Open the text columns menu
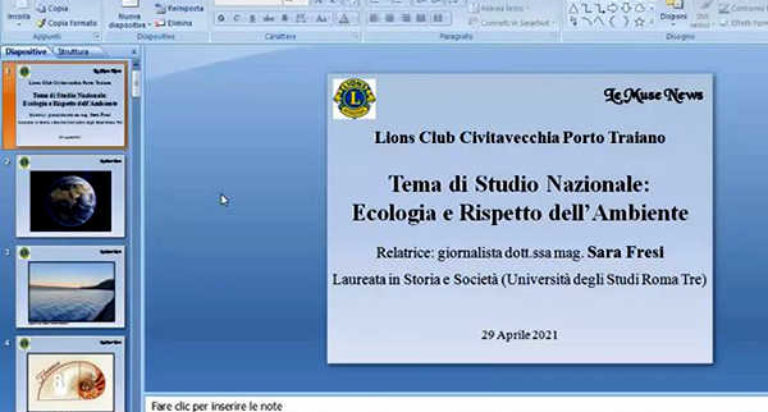The height and width of the screenshot is (412, 768). point(439,18)
